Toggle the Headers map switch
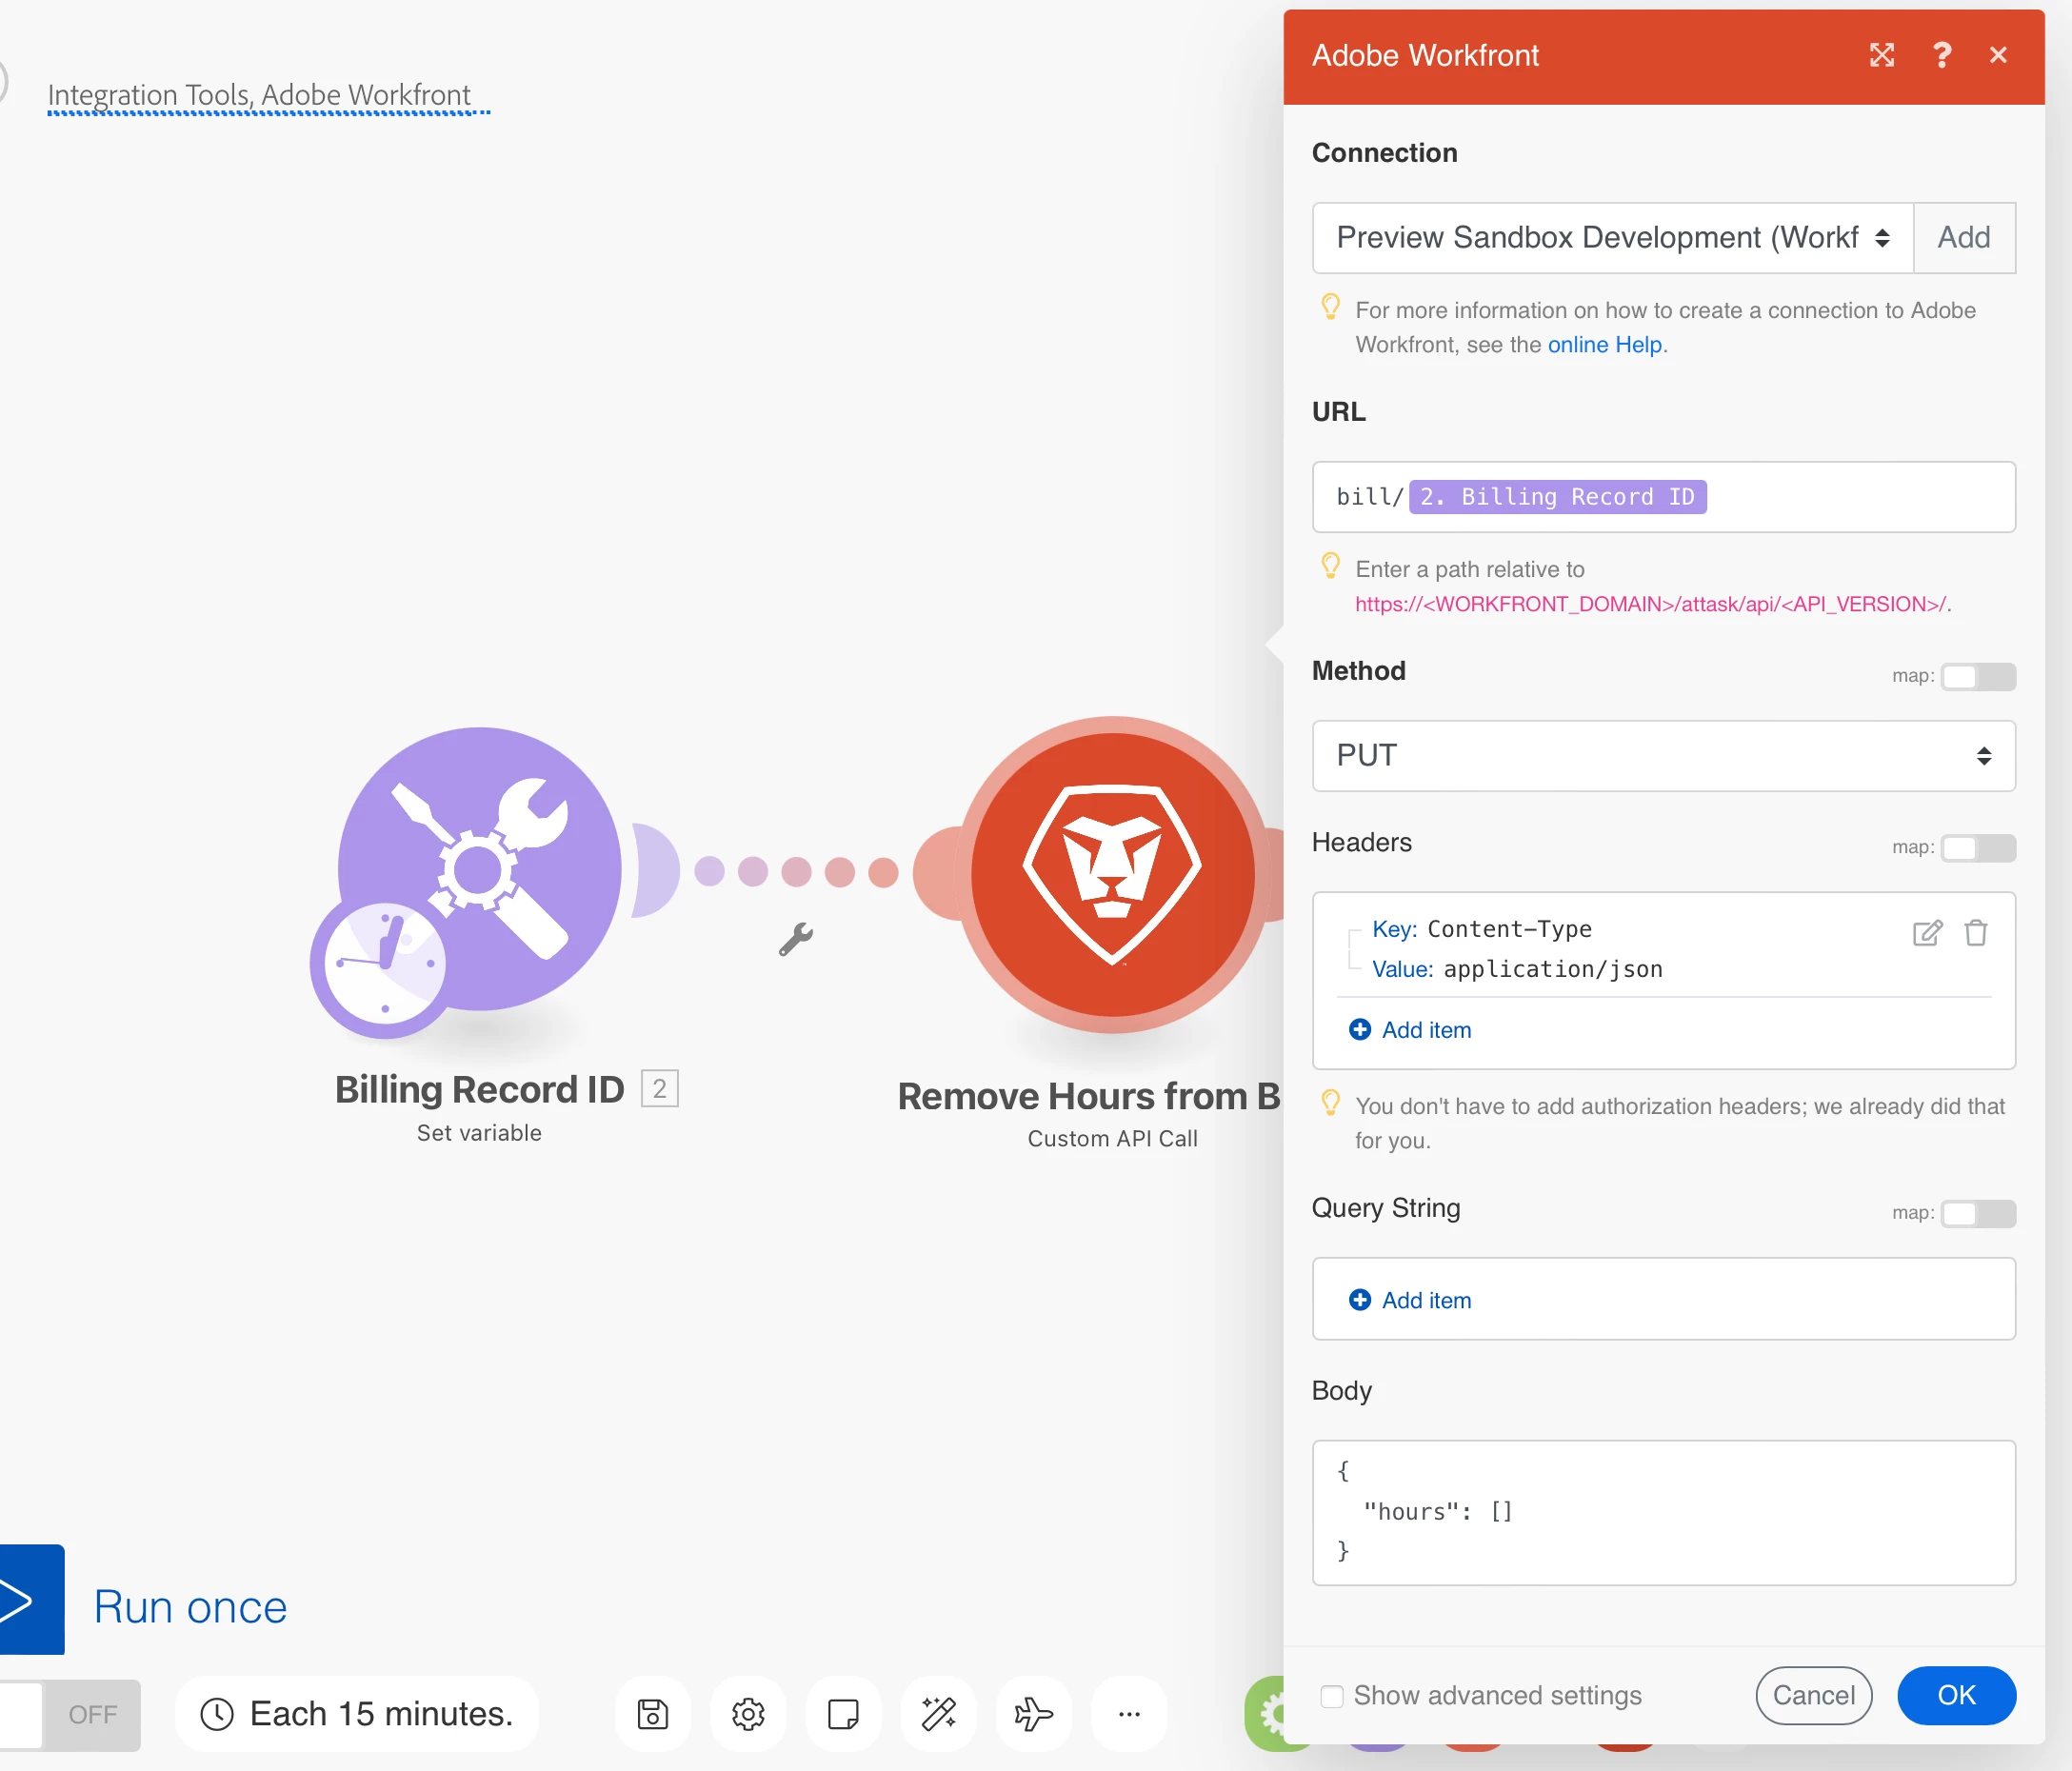 [x=1977, y=848]
